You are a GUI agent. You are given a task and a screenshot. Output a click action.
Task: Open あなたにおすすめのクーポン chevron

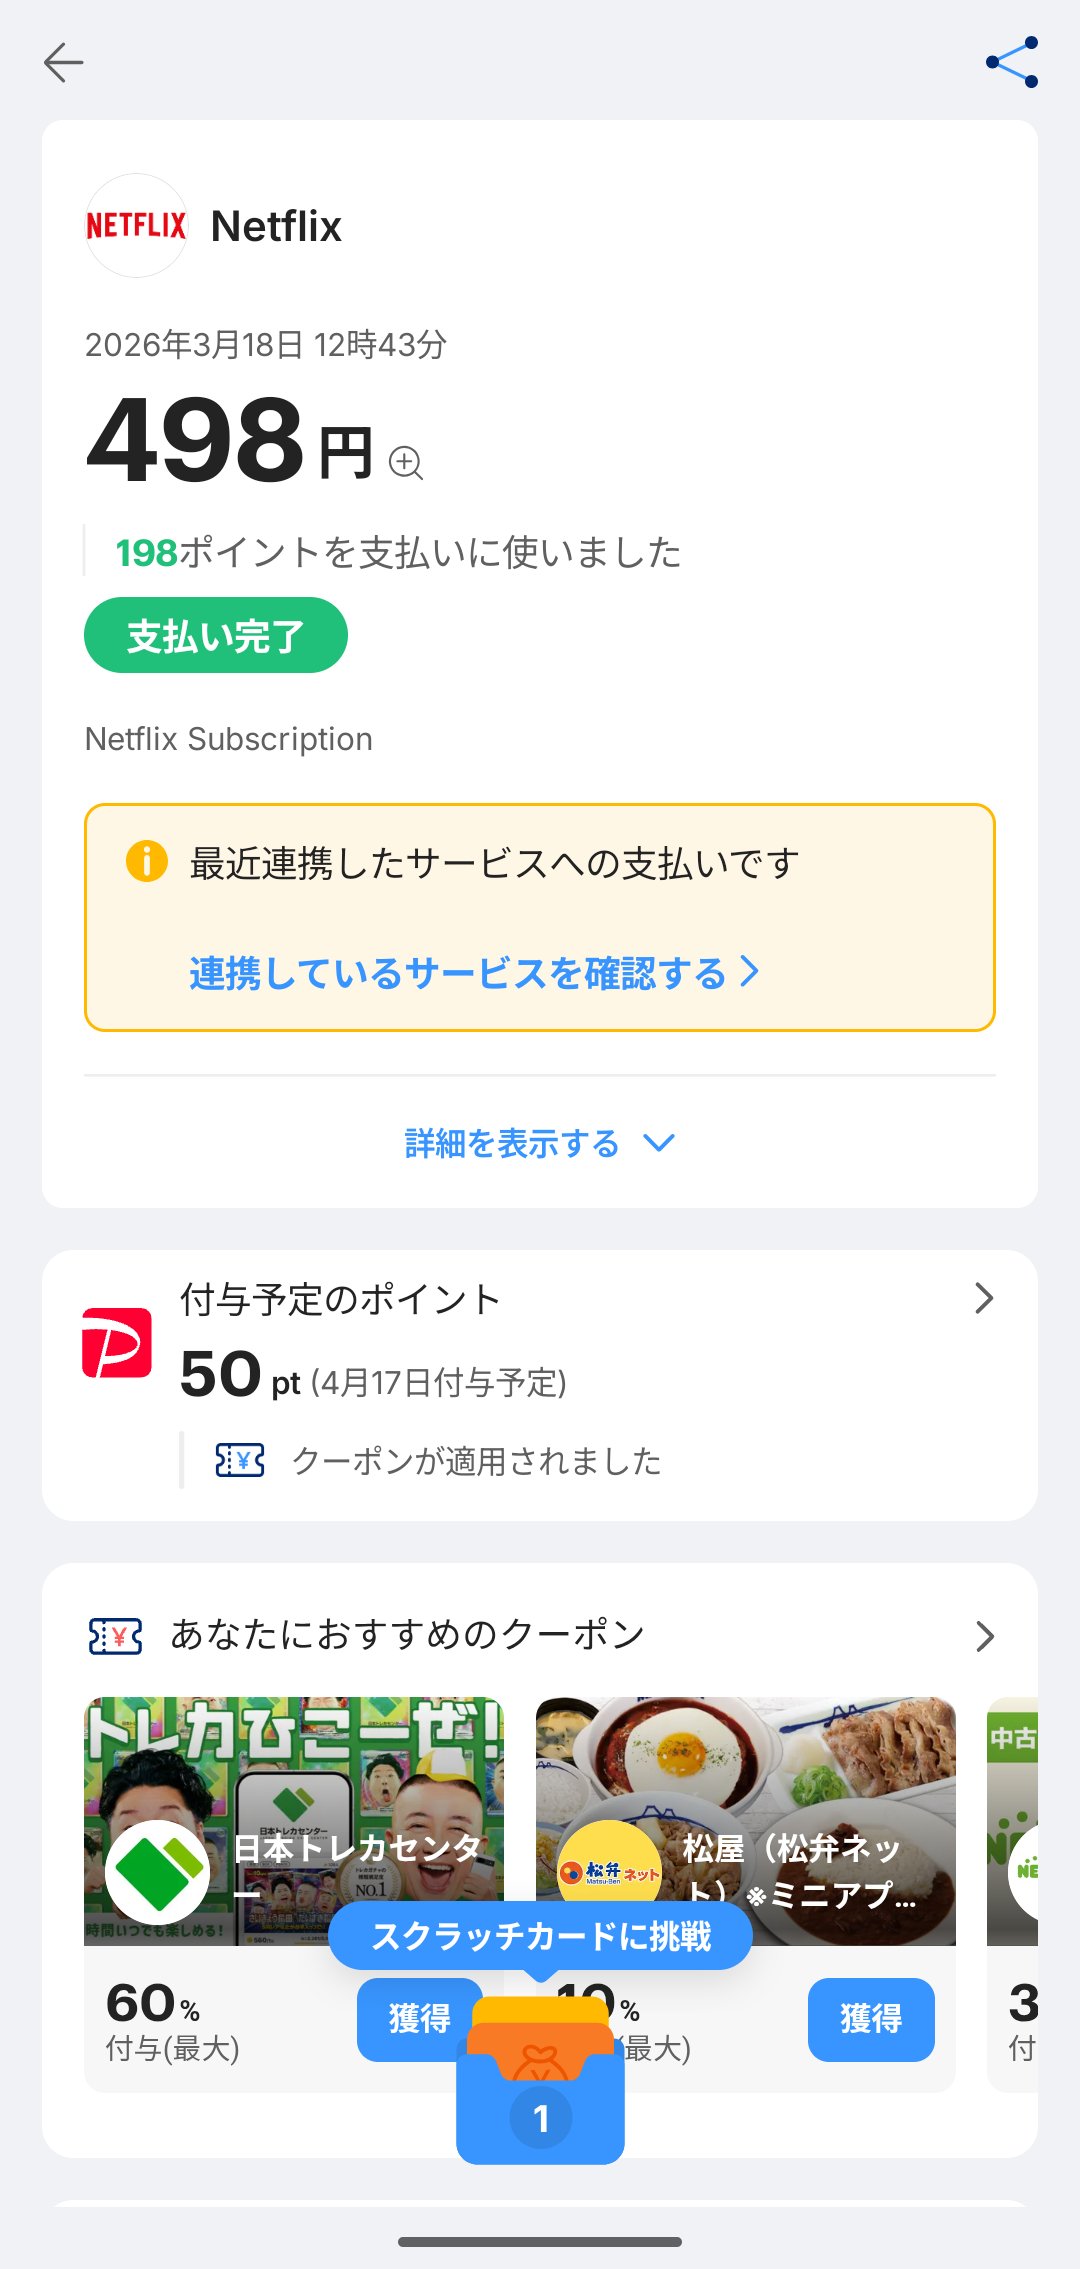pos(984,1636)
